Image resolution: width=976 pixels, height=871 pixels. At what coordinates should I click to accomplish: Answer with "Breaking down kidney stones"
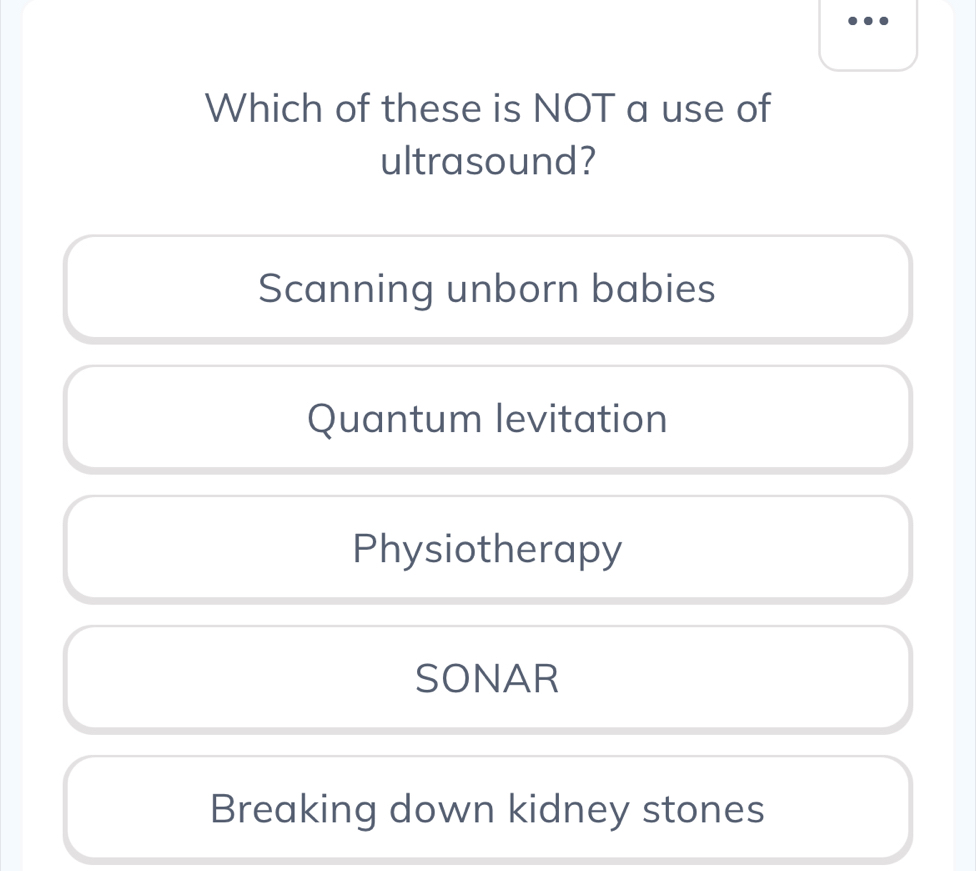point(488,808)
